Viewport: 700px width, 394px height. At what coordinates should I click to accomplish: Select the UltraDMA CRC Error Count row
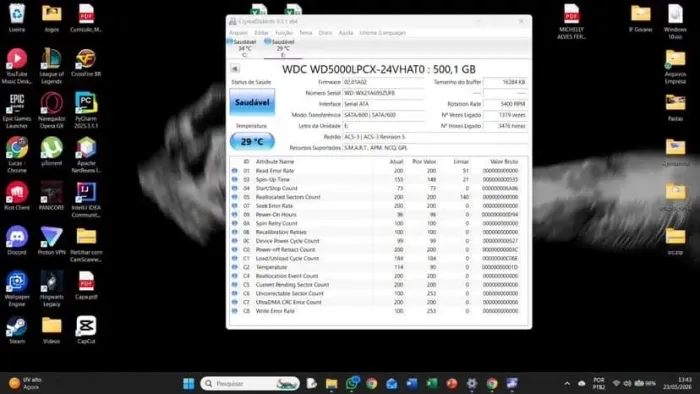376,302
